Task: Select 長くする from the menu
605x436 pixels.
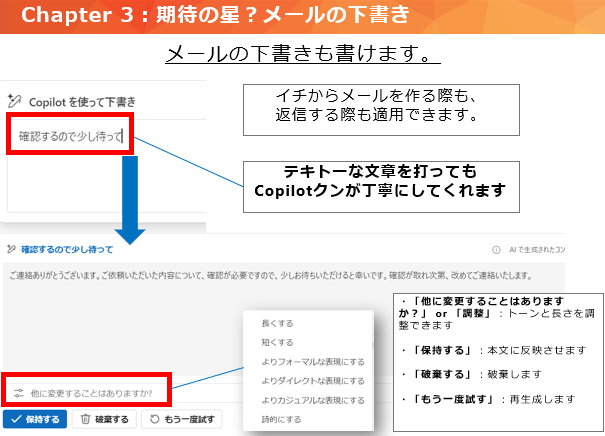Action: click(277, 323)
